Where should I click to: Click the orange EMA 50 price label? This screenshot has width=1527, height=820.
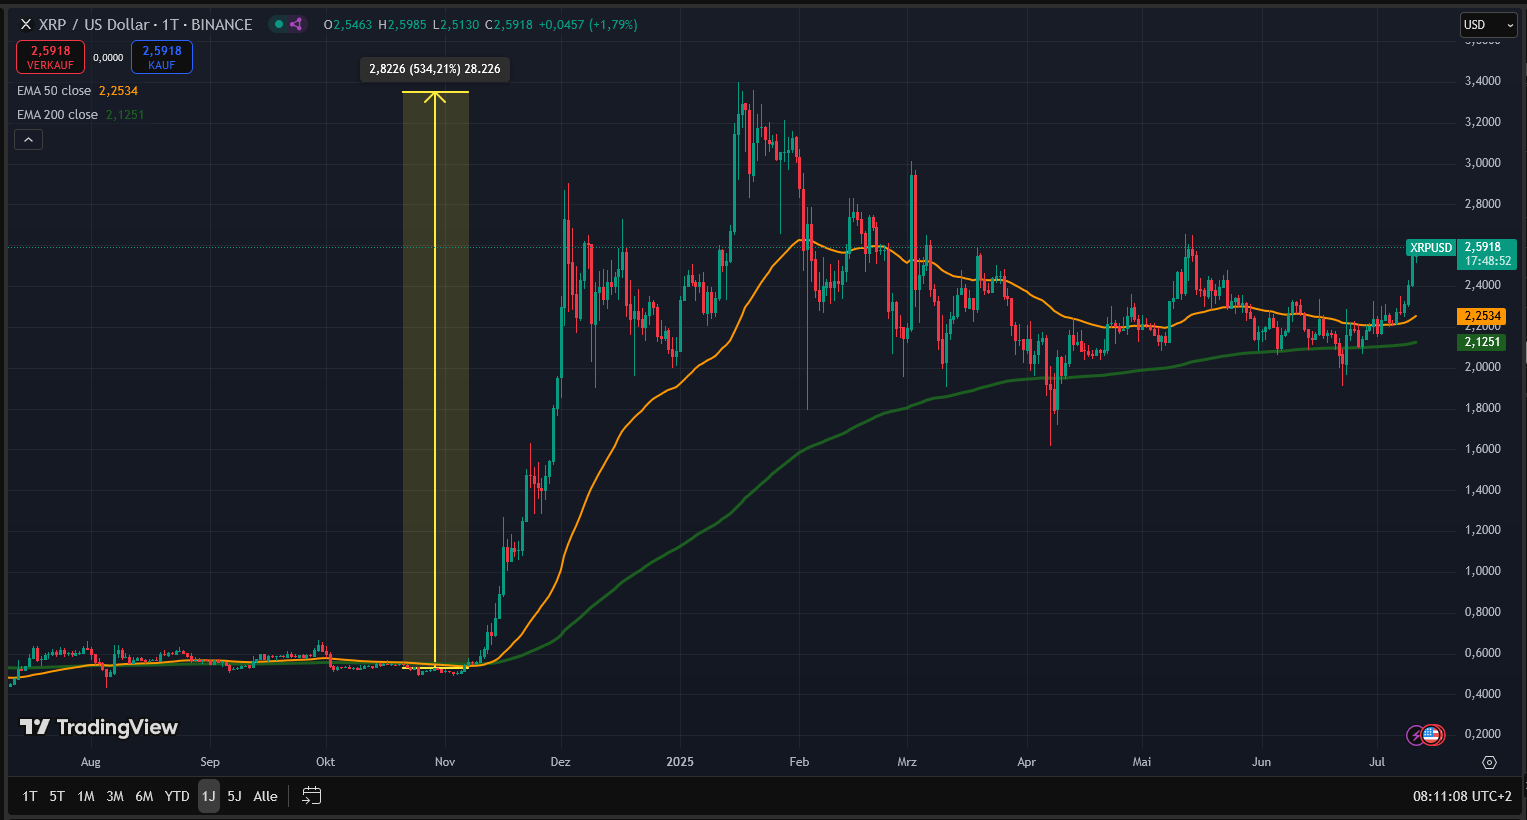pos(1482,316)
